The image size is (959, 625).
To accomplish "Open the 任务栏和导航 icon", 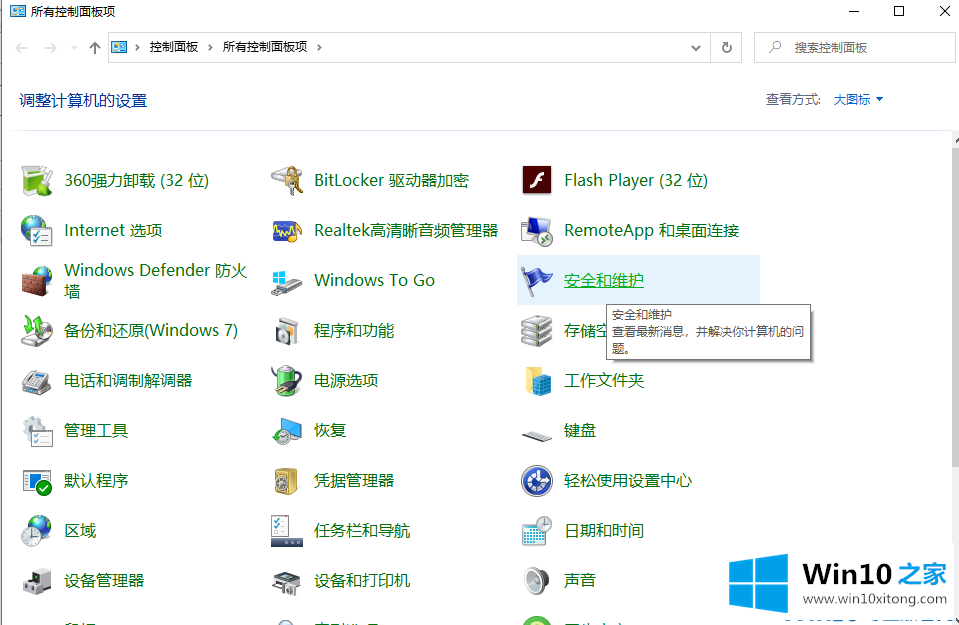I will (x=287, y=531).
